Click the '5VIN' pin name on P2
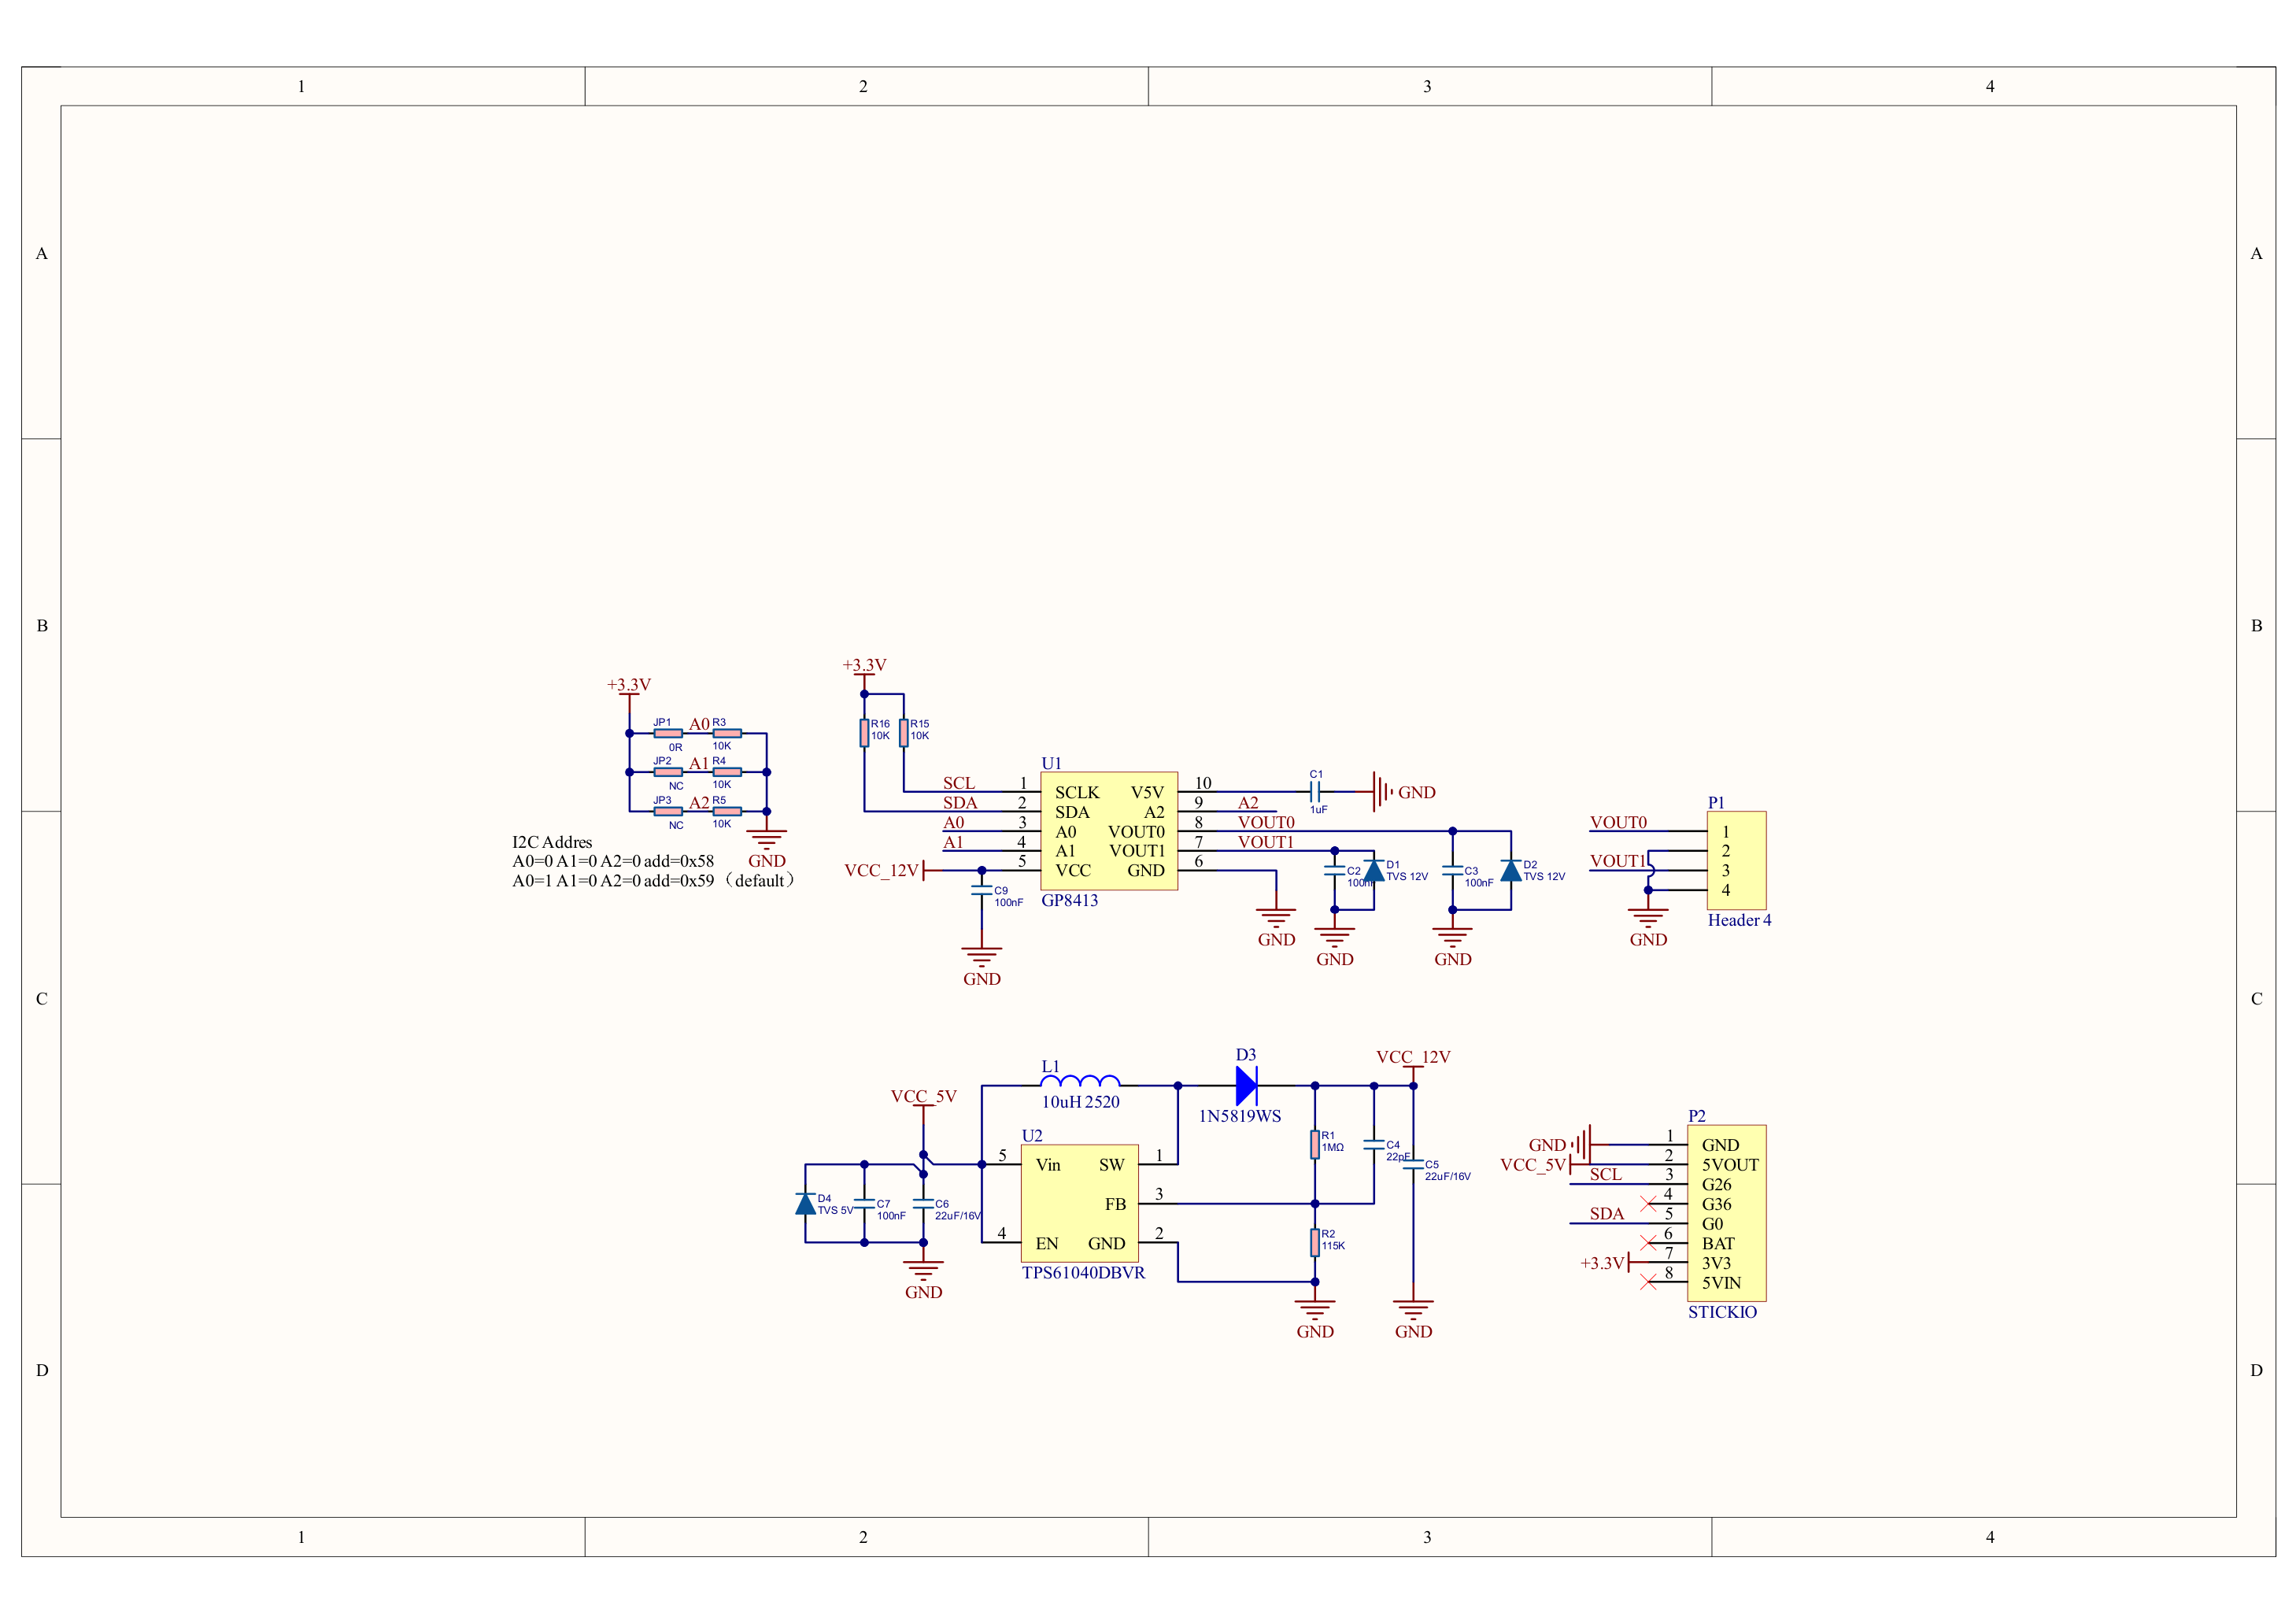 pos(1721,1282)
